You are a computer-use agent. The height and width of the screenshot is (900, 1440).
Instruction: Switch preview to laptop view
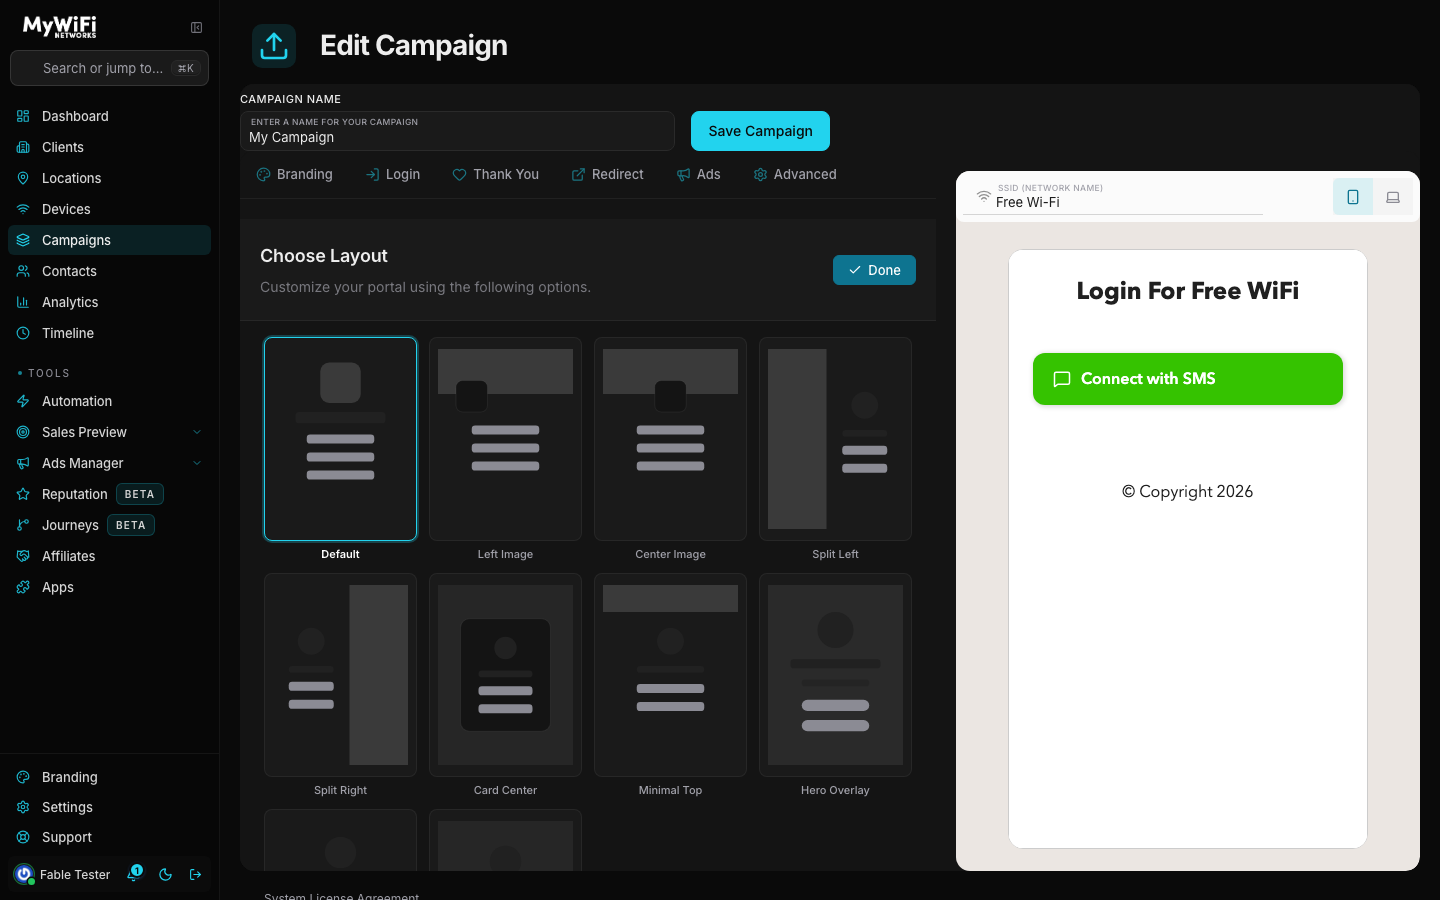1393,197
